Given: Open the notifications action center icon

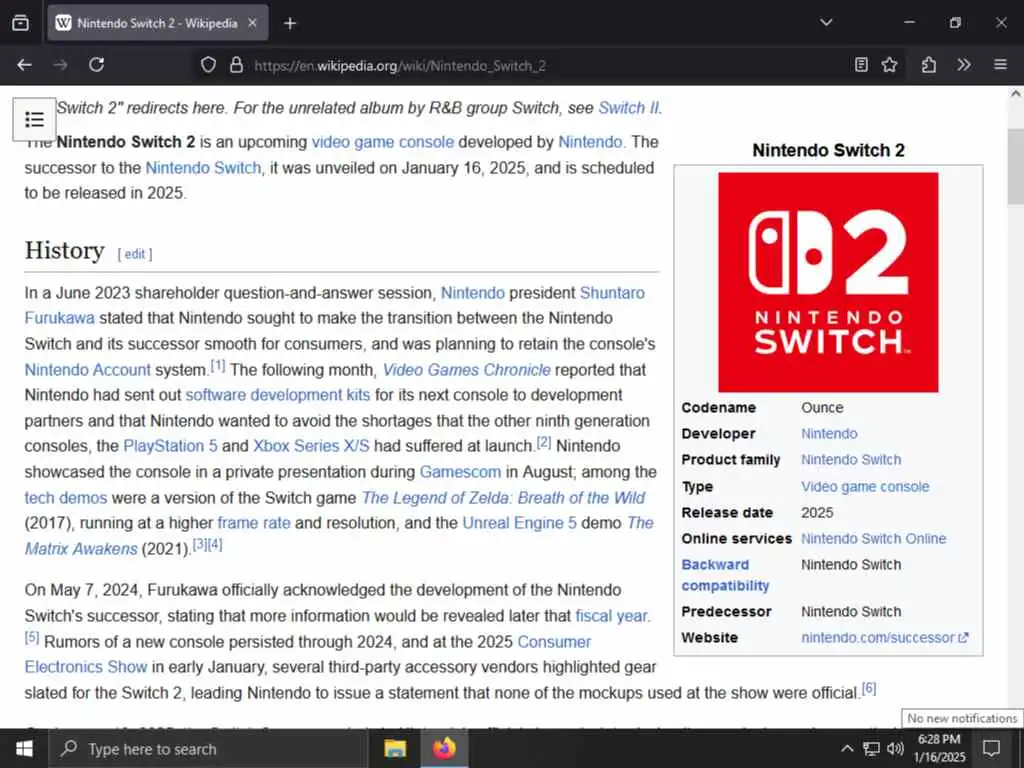Looking at the screenshot, I should 991,749.
